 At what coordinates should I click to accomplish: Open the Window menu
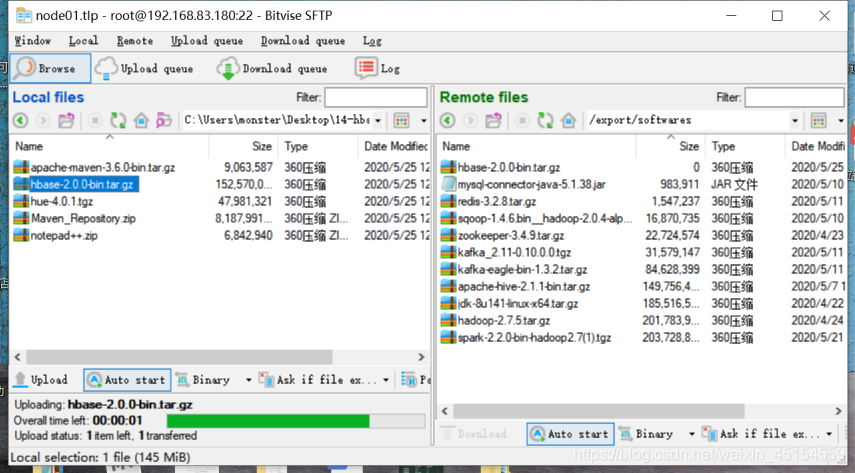[x=33, y=41]
